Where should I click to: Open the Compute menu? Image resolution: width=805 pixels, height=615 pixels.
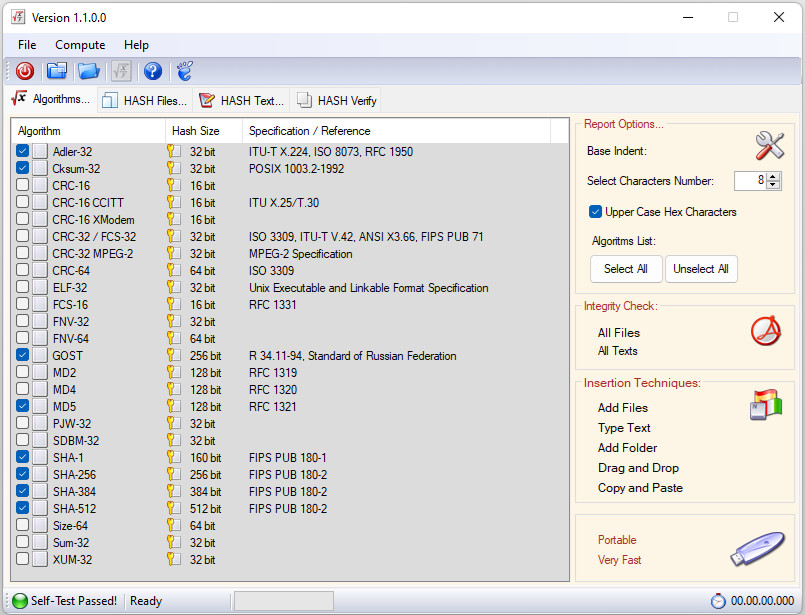coord(80,45)
